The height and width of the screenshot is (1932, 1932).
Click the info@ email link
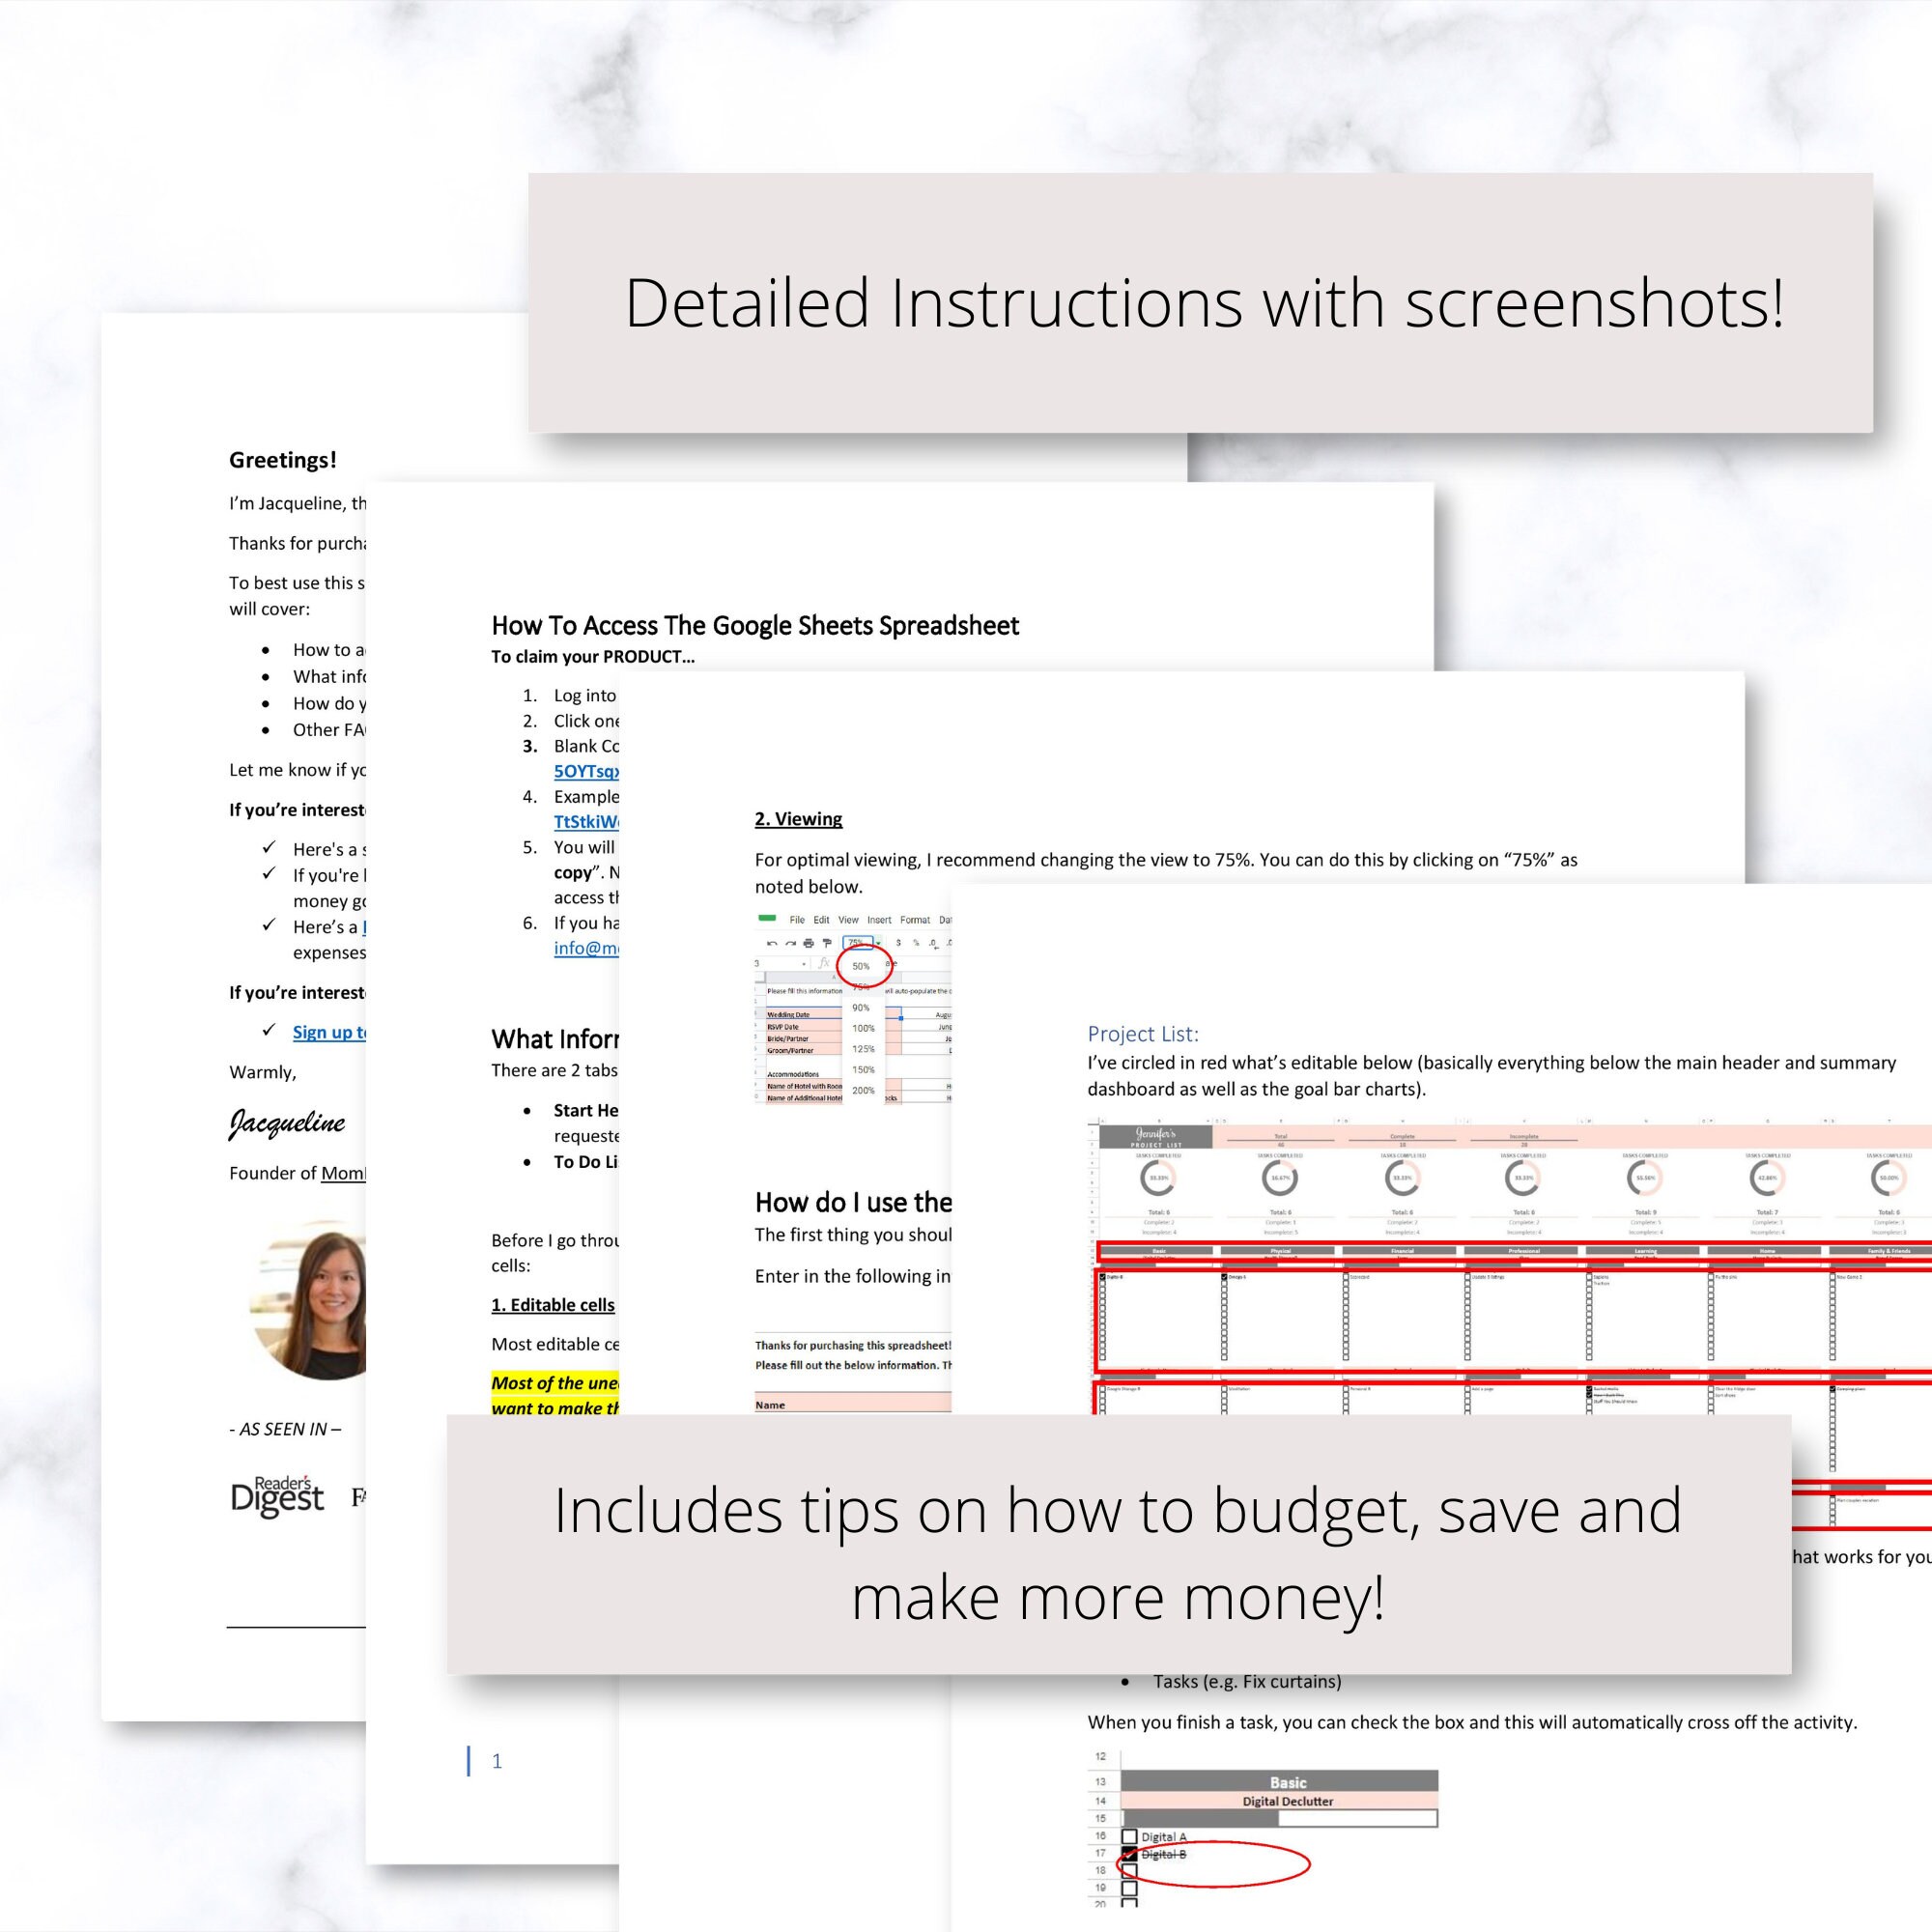(586, 948)
